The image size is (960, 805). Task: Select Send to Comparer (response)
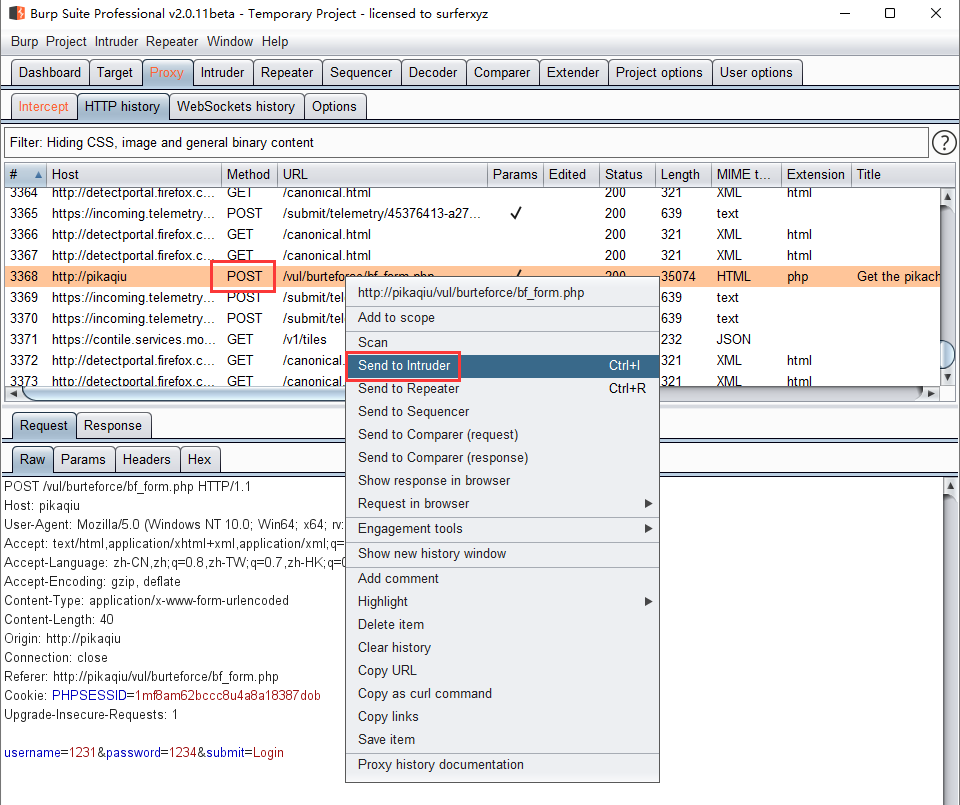point(502,458)
